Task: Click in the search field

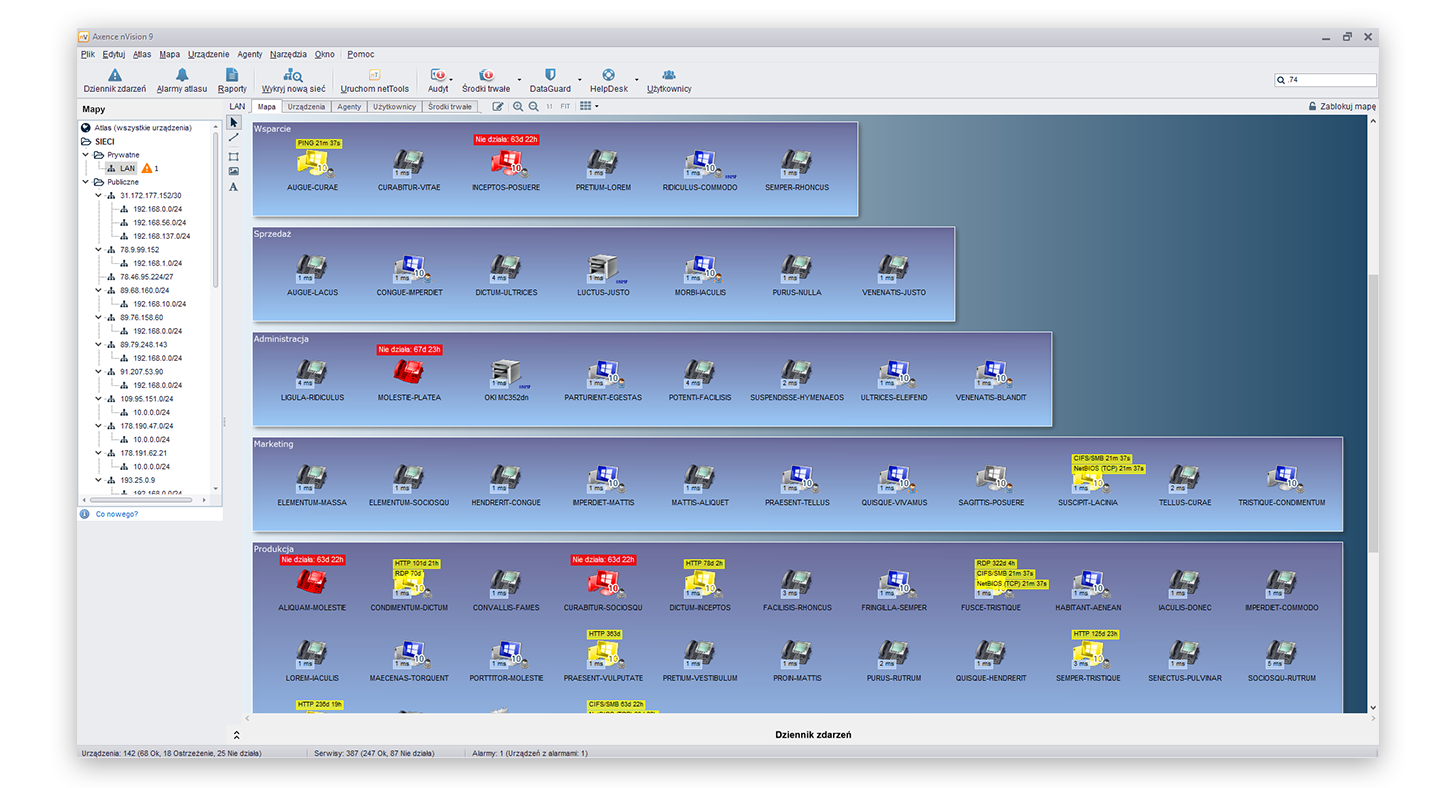Action: click(1325, 80)
